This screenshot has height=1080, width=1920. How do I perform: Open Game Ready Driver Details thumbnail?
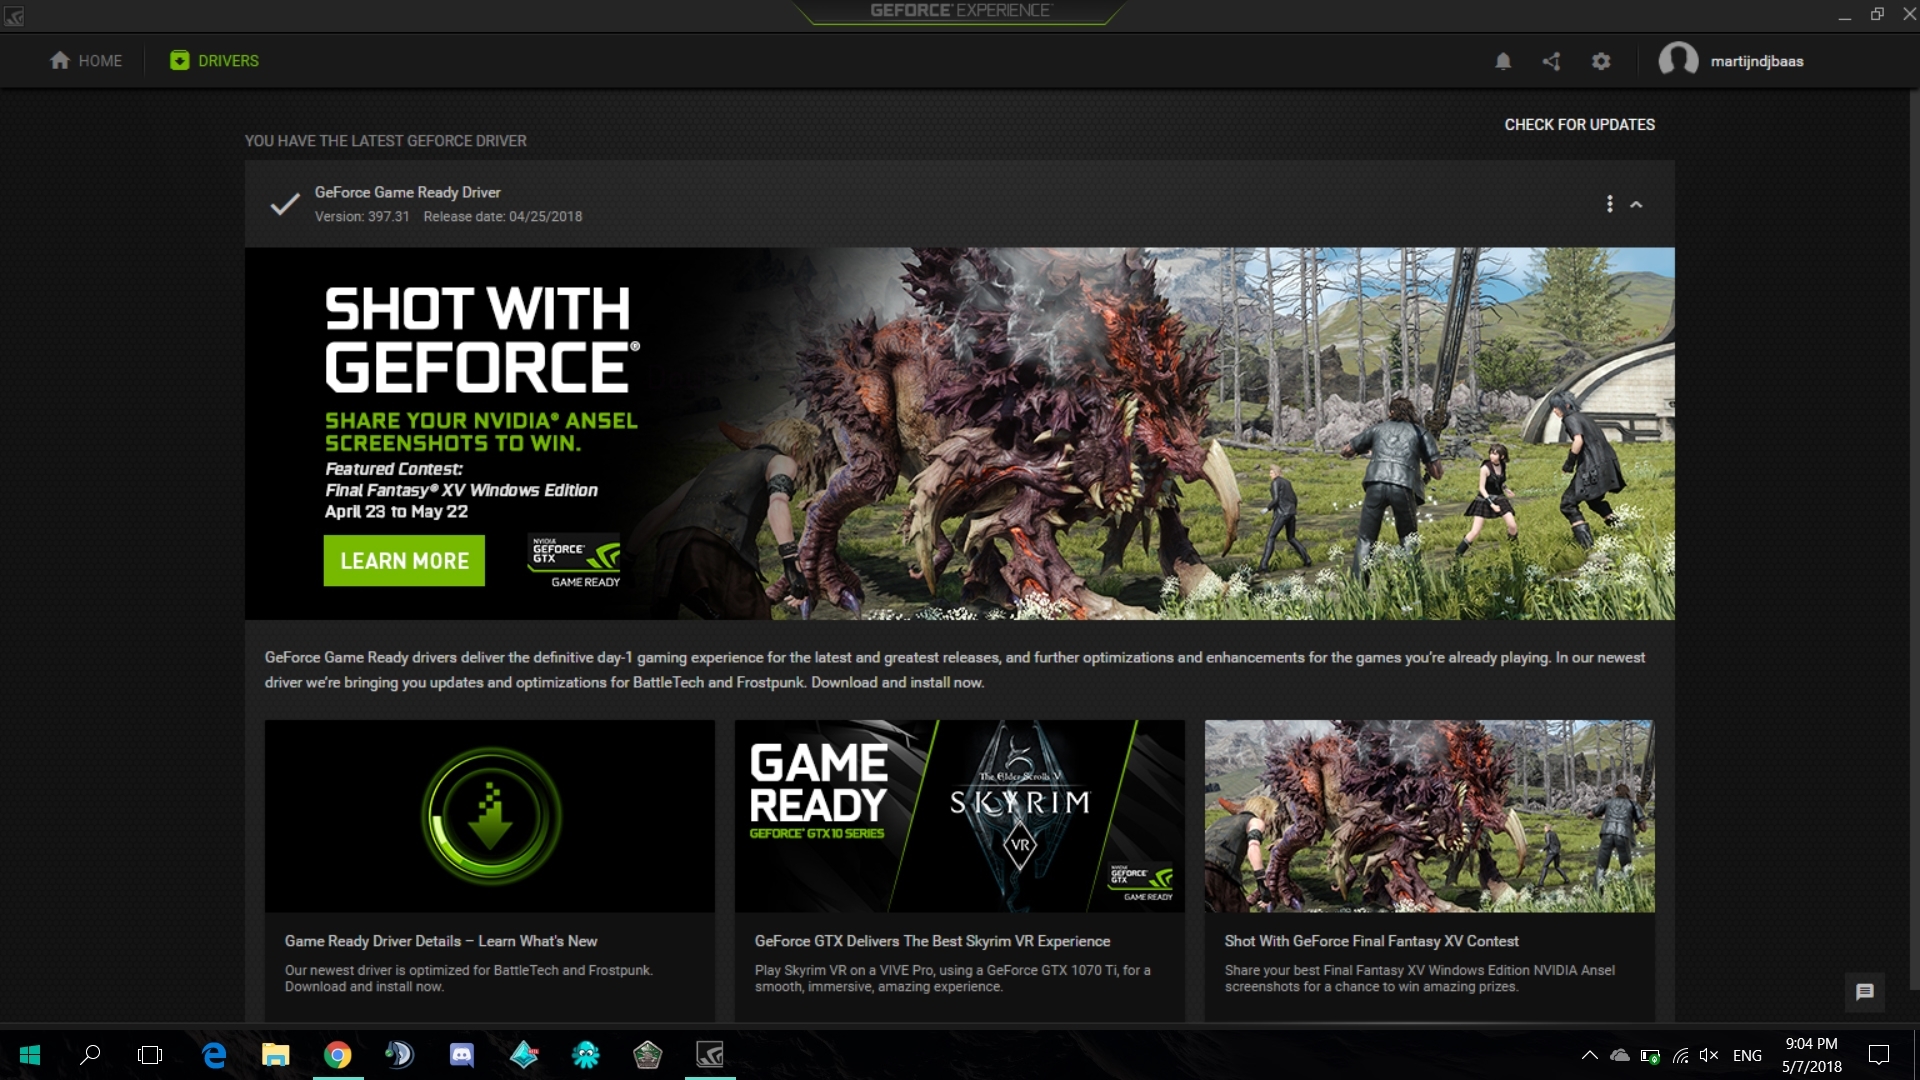pos(489,815)
